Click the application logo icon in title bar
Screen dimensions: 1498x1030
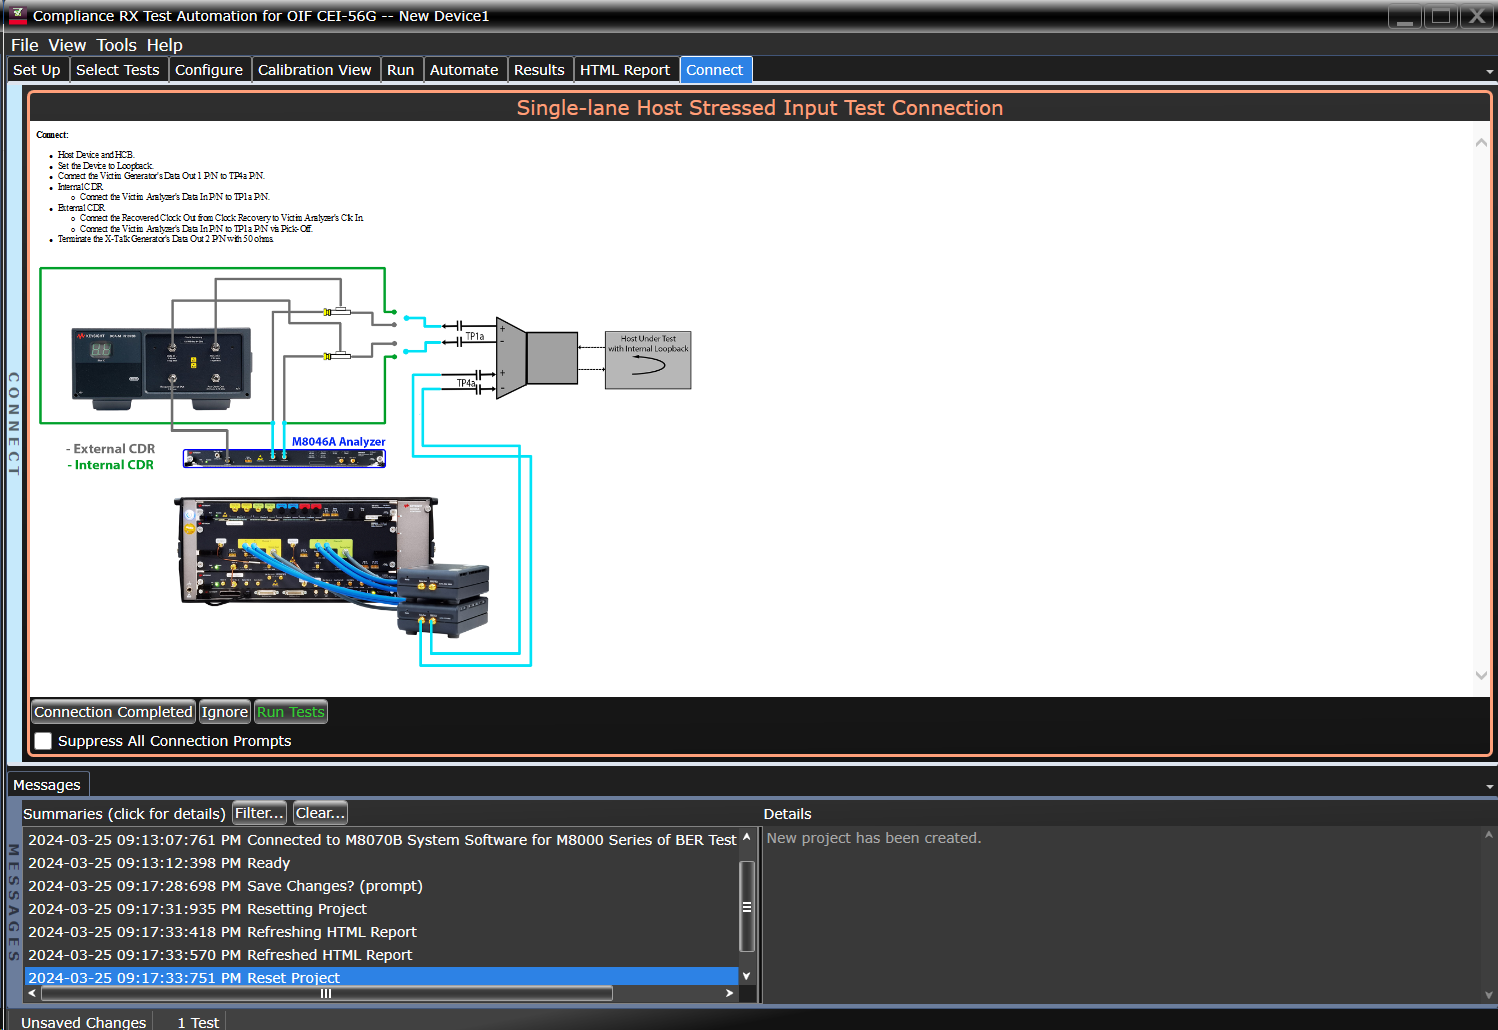coord(17,15)
